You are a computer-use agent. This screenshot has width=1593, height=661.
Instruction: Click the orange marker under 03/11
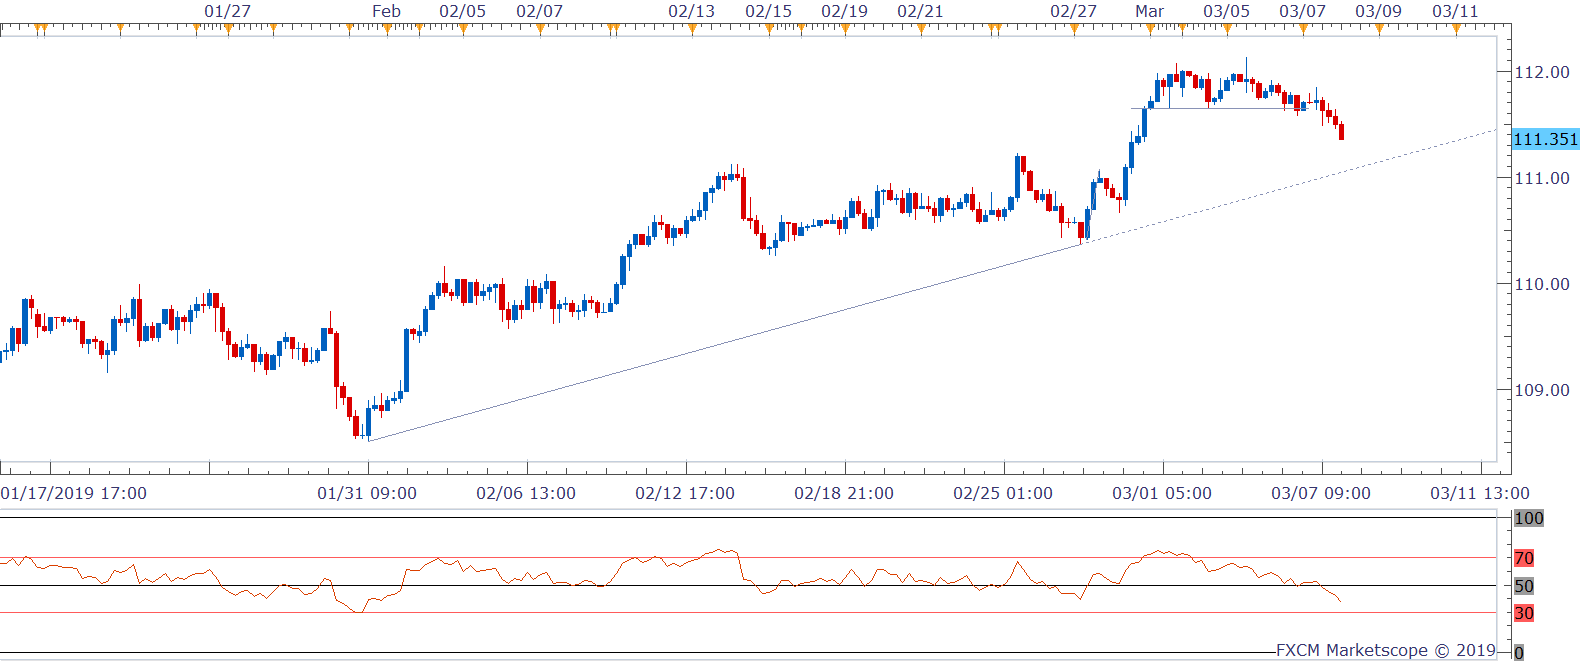coord(1456,28)
